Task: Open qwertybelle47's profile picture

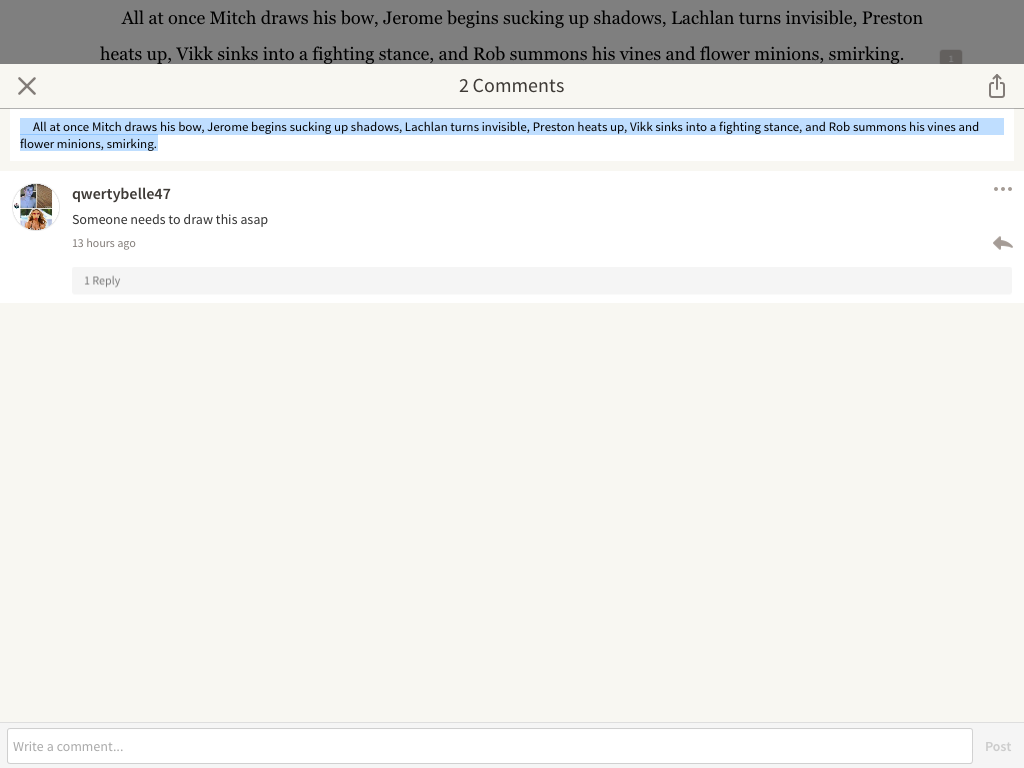Action: [36, 207]
